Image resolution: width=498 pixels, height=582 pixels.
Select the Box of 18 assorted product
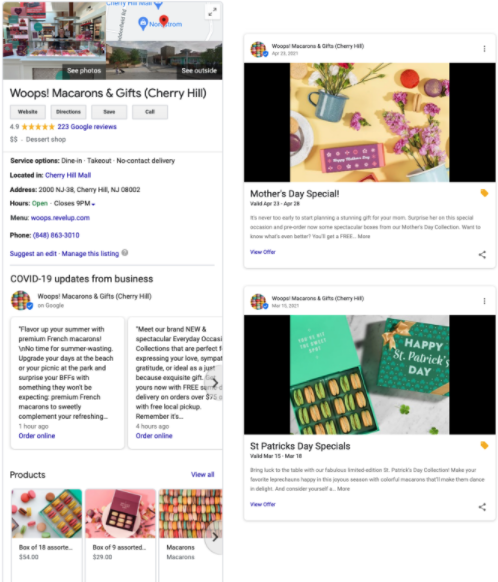point(47,534)
